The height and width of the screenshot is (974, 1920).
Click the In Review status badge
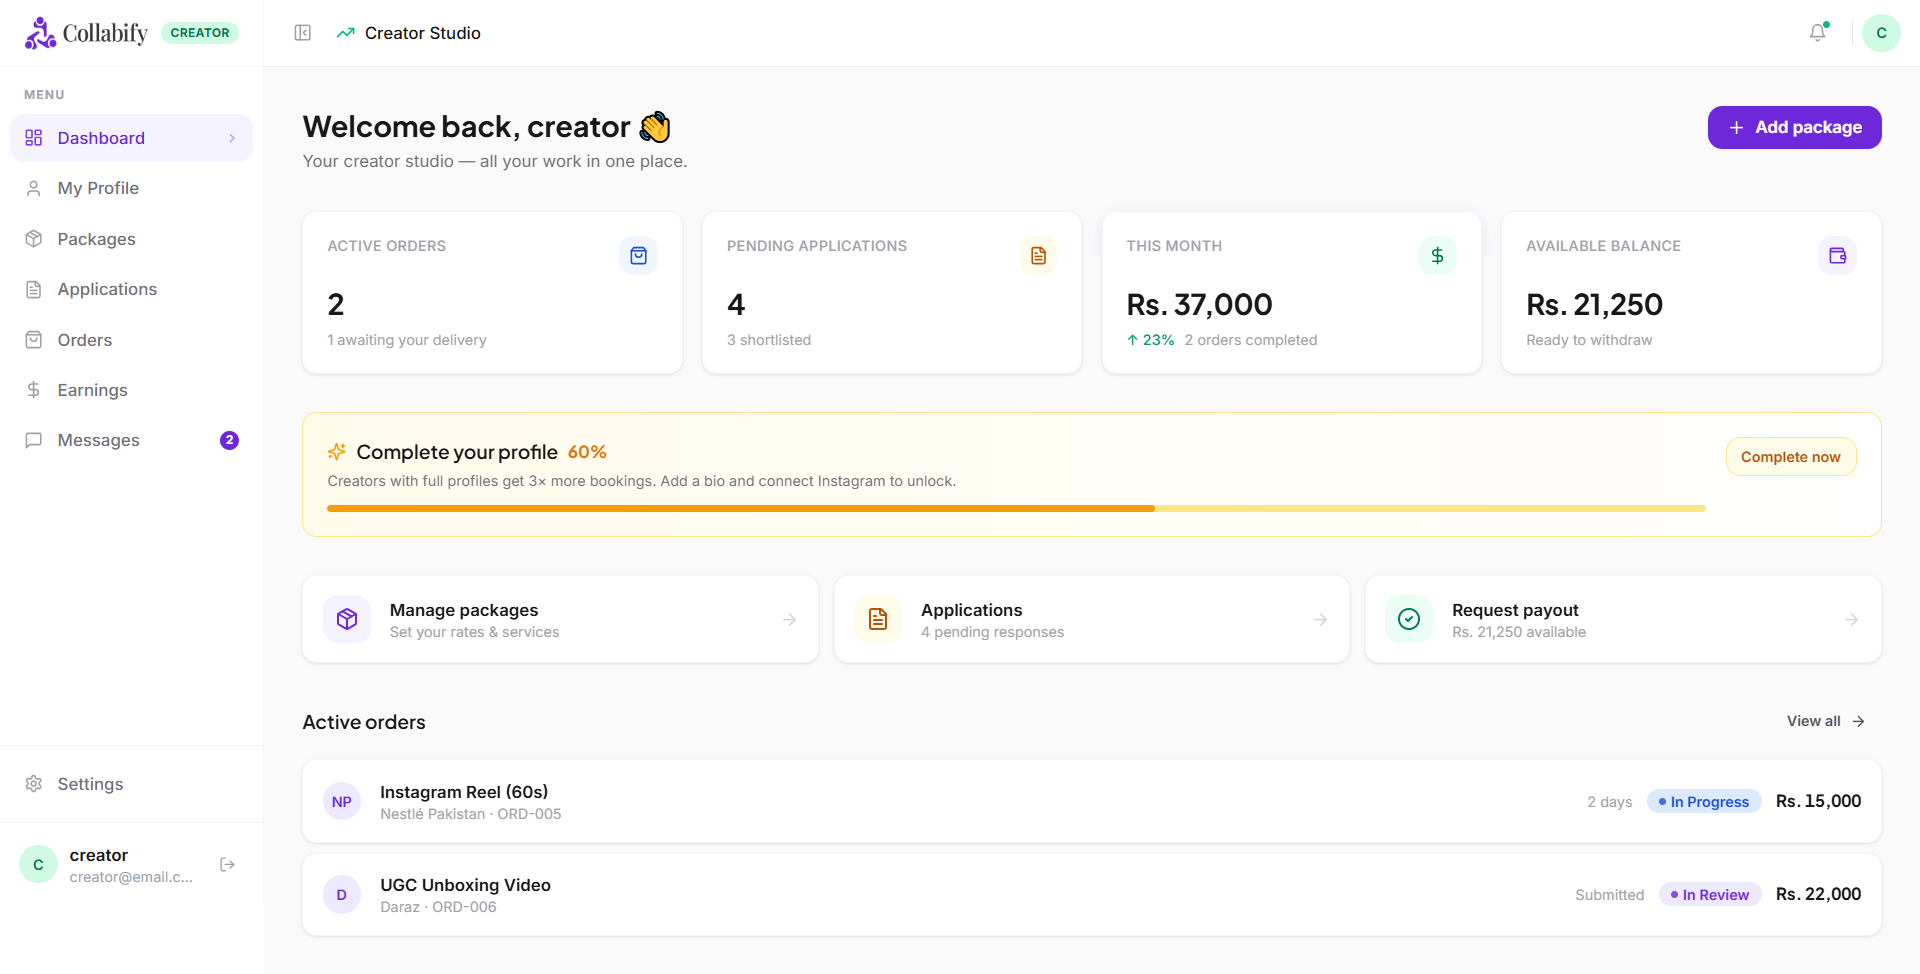pos(1709,895)
